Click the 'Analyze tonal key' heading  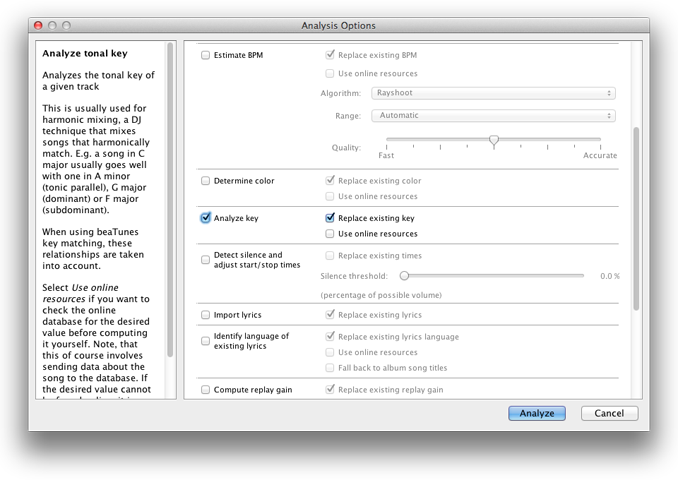(85, 53)
